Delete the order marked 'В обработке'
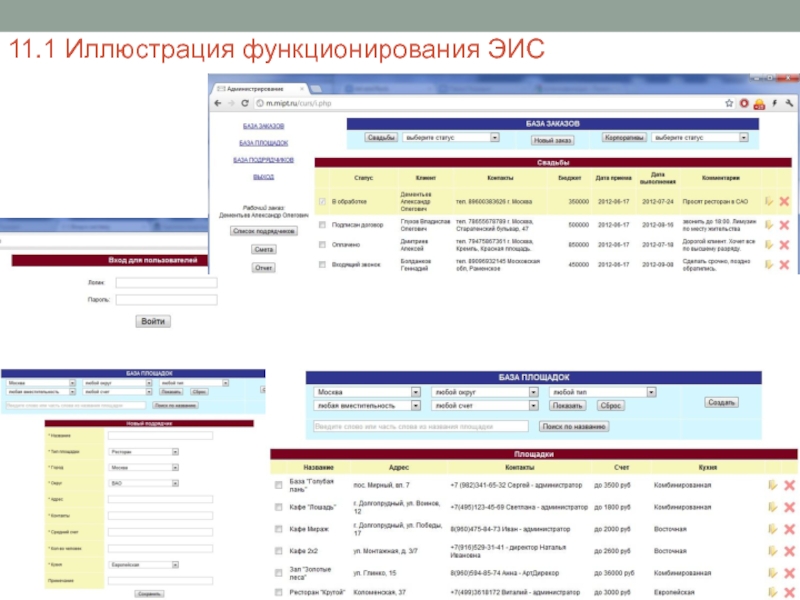 coord(784,202)
